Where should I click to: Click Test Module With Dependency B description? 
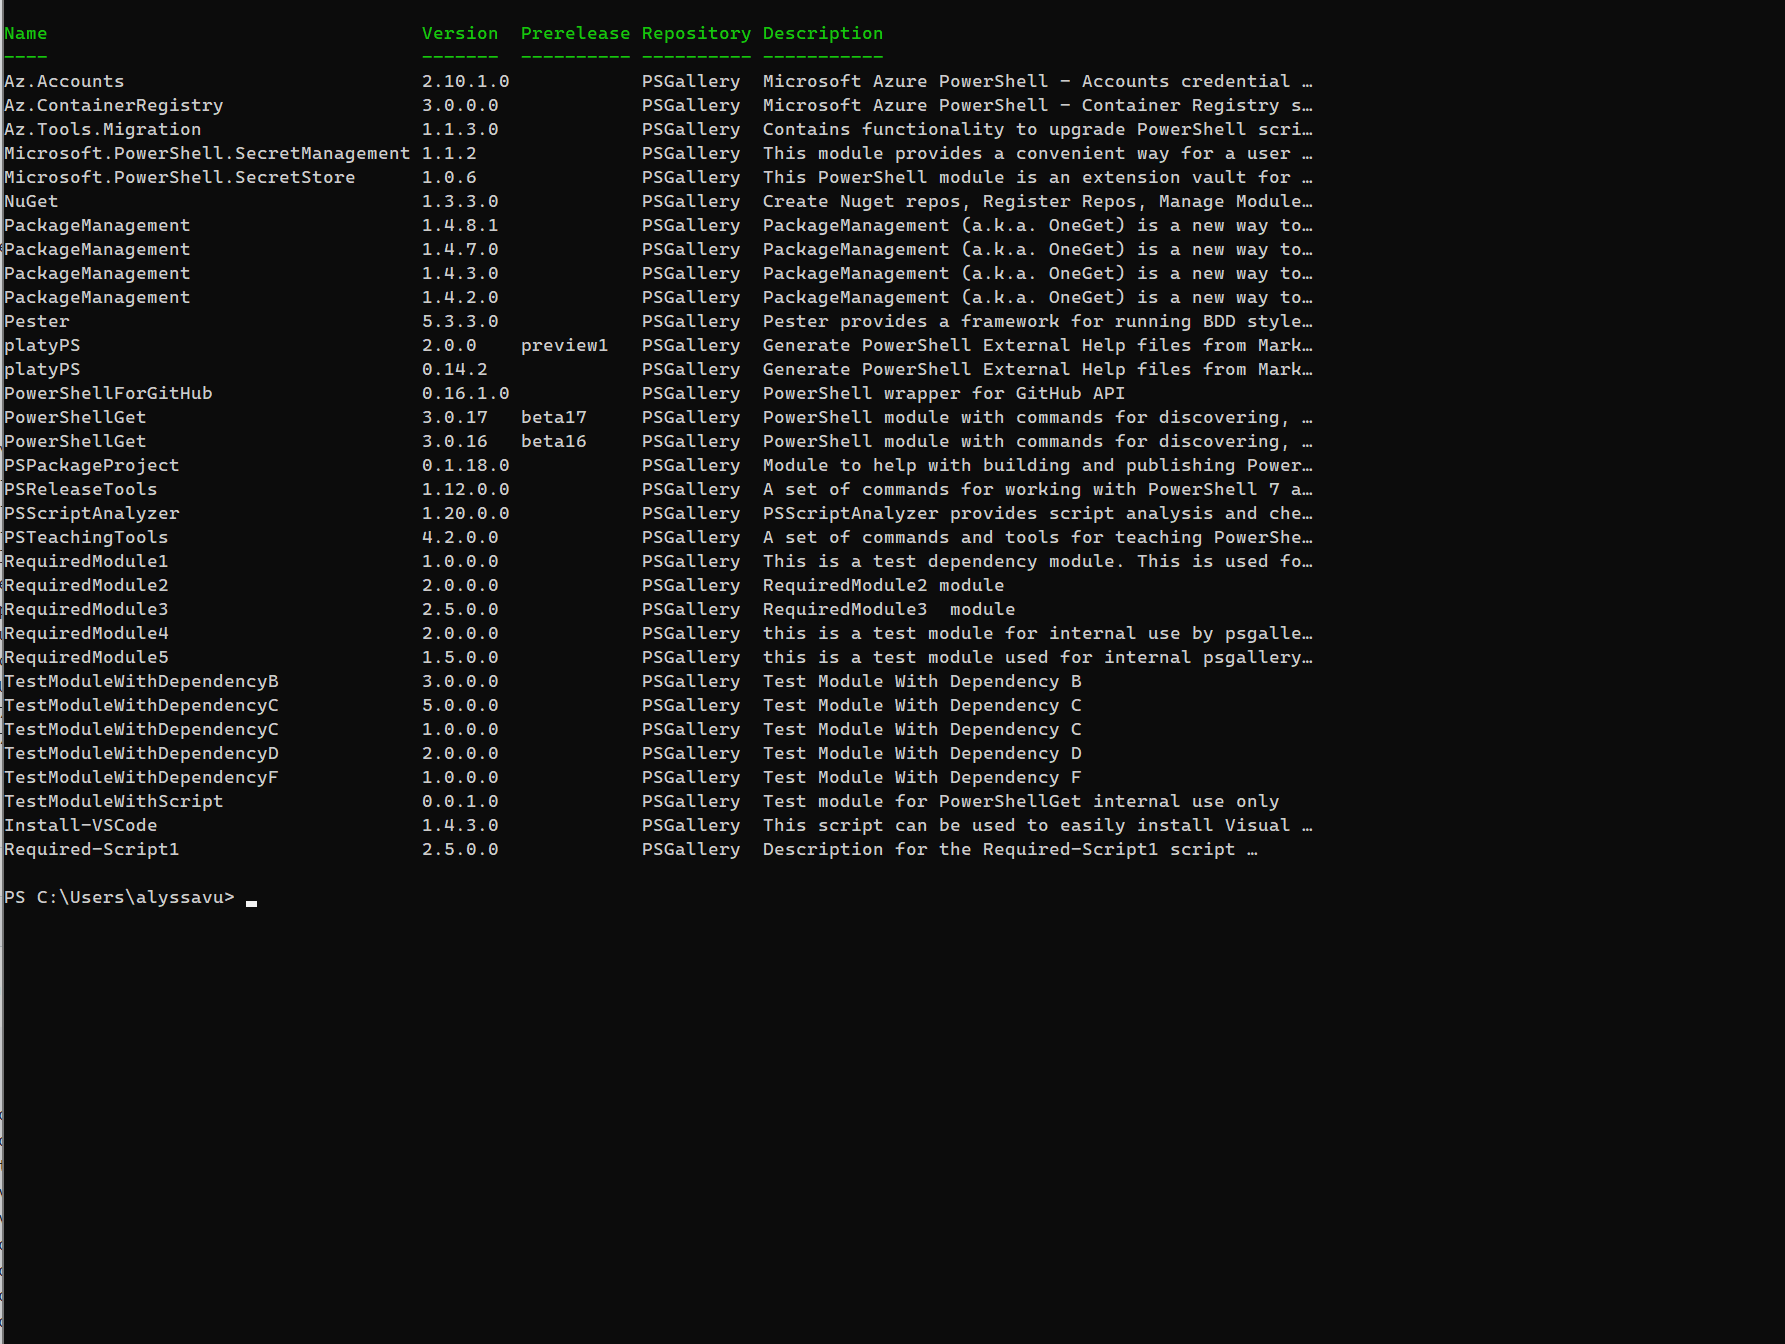pos(922,682)
